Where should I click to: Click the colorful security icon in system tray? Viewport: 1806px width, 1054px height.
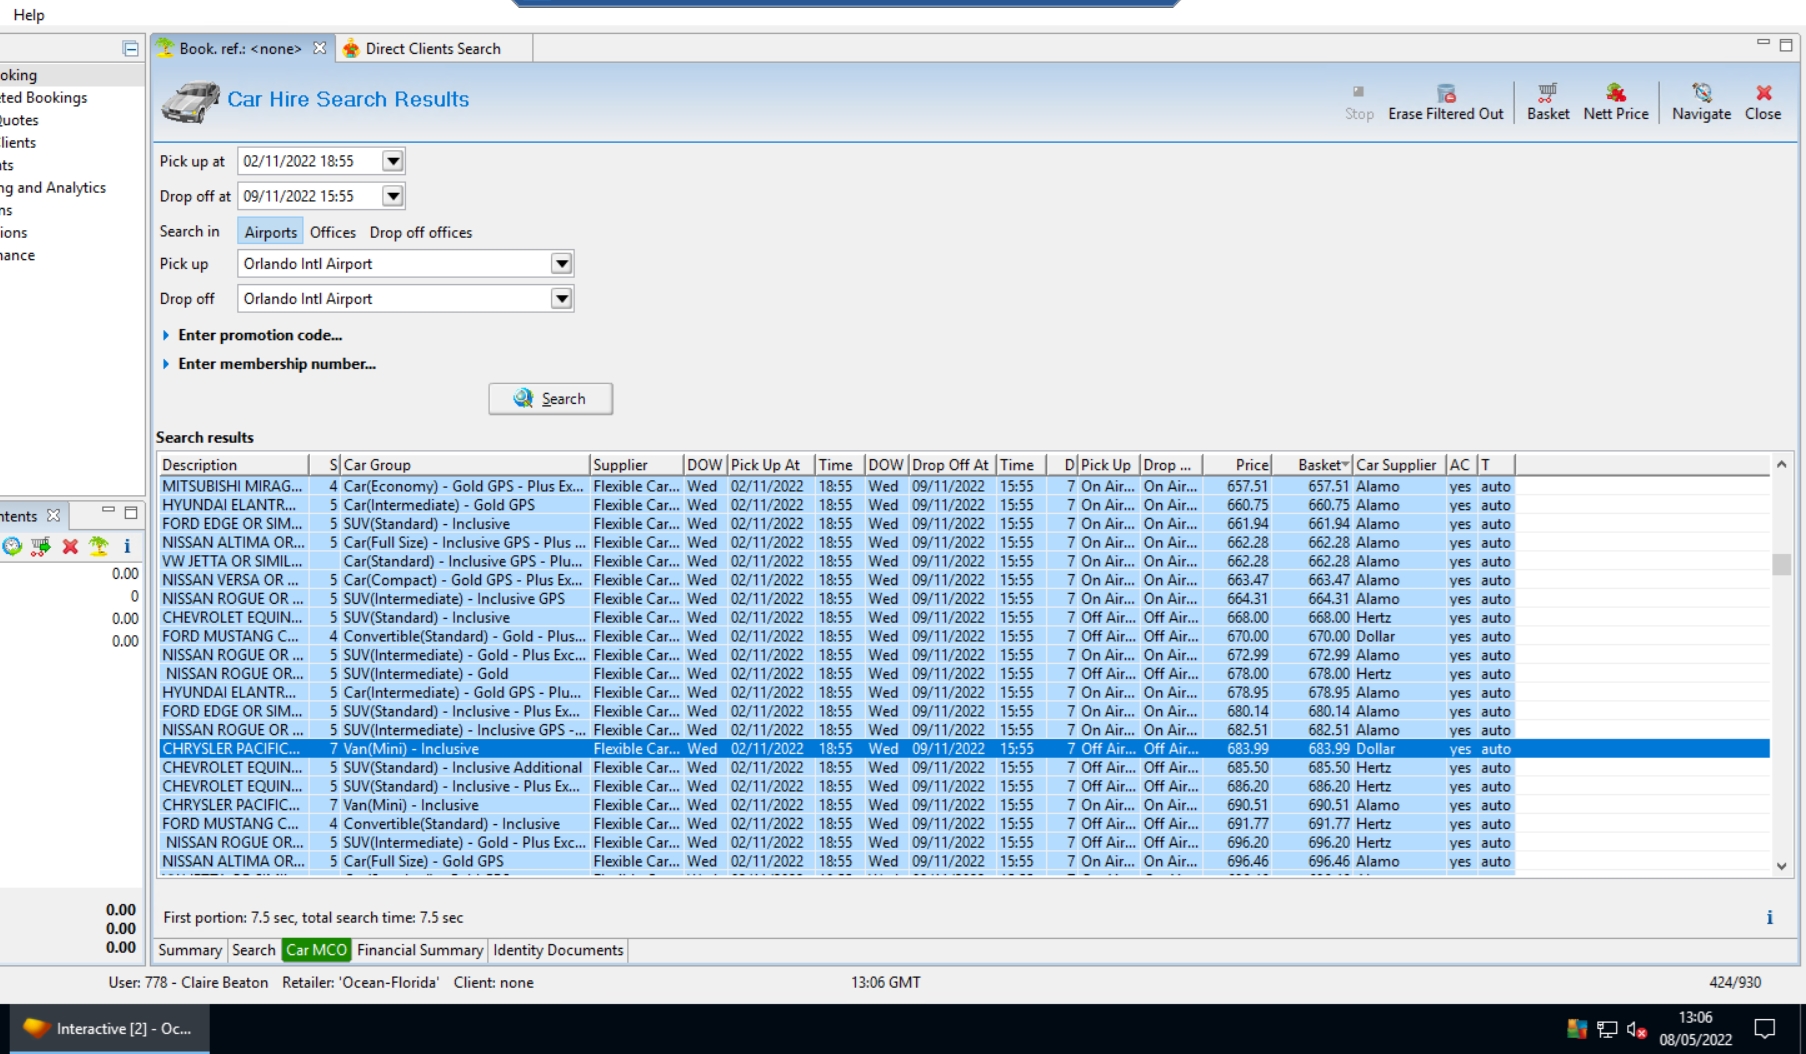coord(1577,1029)
